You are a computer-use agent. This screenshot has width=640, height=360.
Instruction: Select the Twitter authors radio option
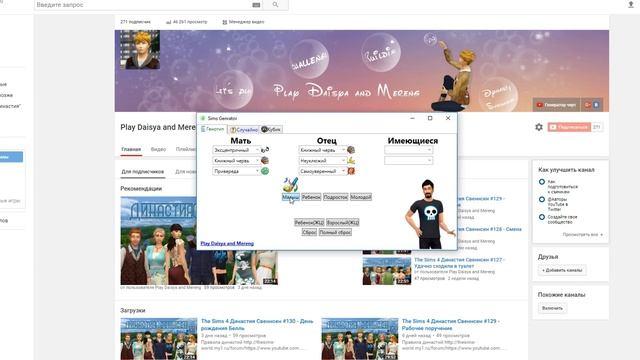pyautogui.click(x=542, y=199)
